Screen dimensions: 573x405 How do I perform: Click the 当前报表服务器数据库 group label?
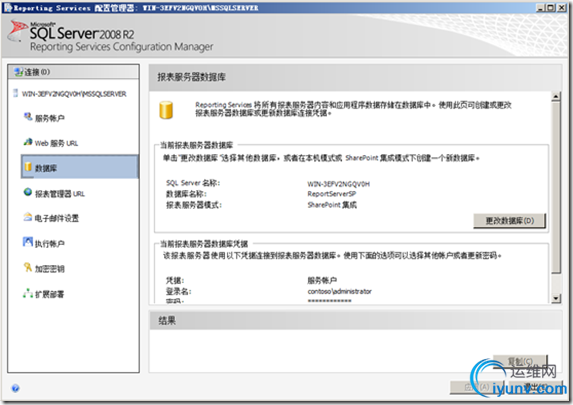197,145
